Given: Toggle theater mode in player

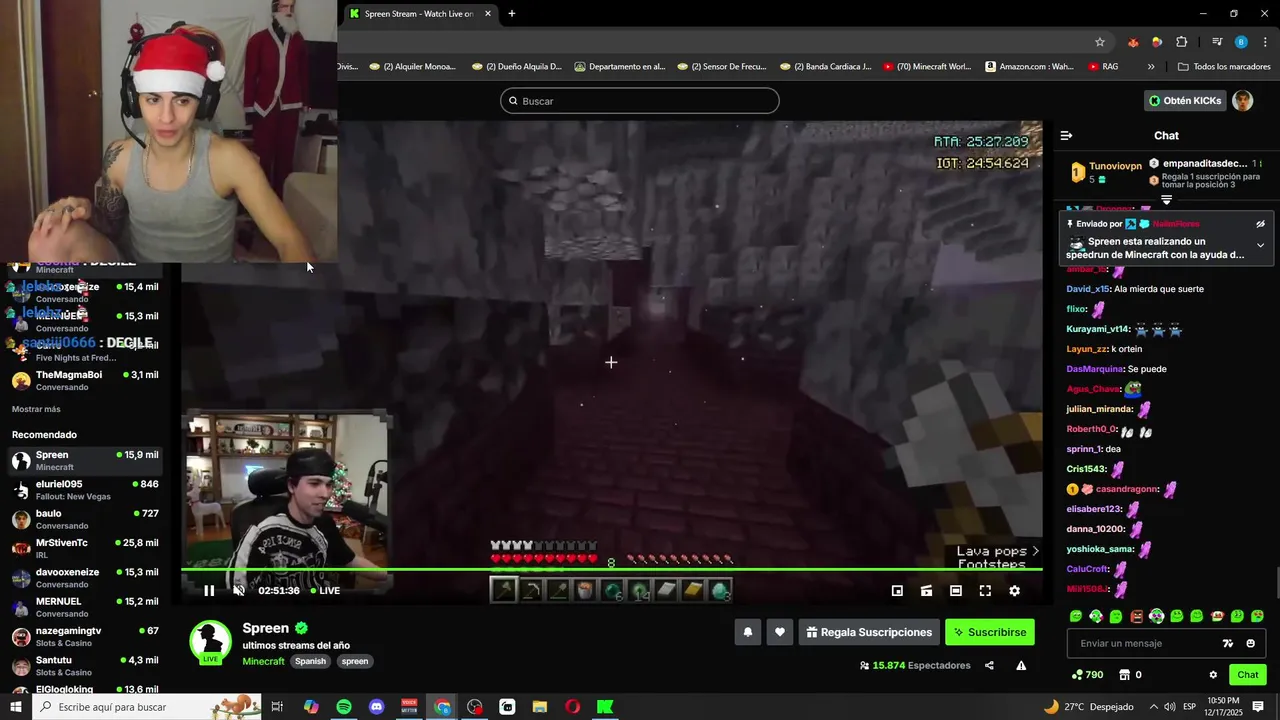Looking at the screenshot, I should (956, 591).
